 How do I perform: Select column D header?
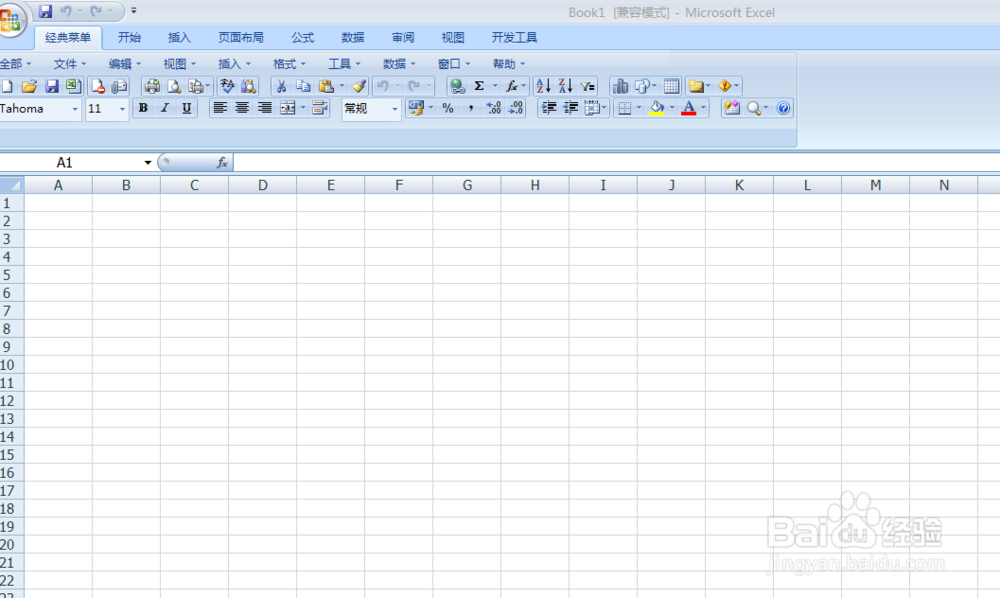pyautogui.click(x=262, y=185)
